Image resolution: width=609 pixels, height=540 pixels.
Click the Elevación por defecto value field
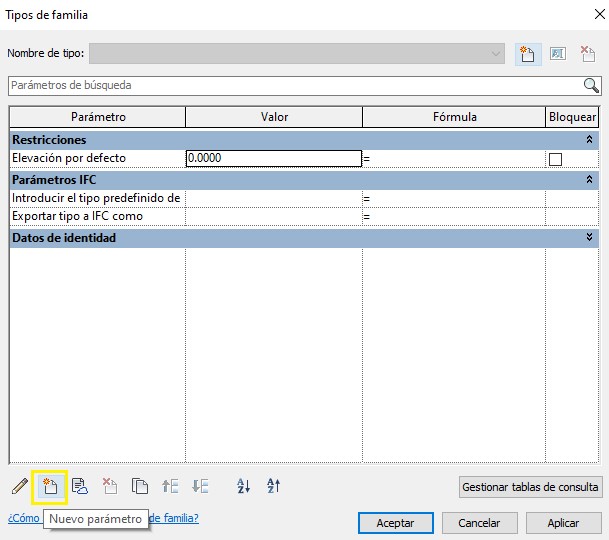pyautogui.click(x=273, y=158)
